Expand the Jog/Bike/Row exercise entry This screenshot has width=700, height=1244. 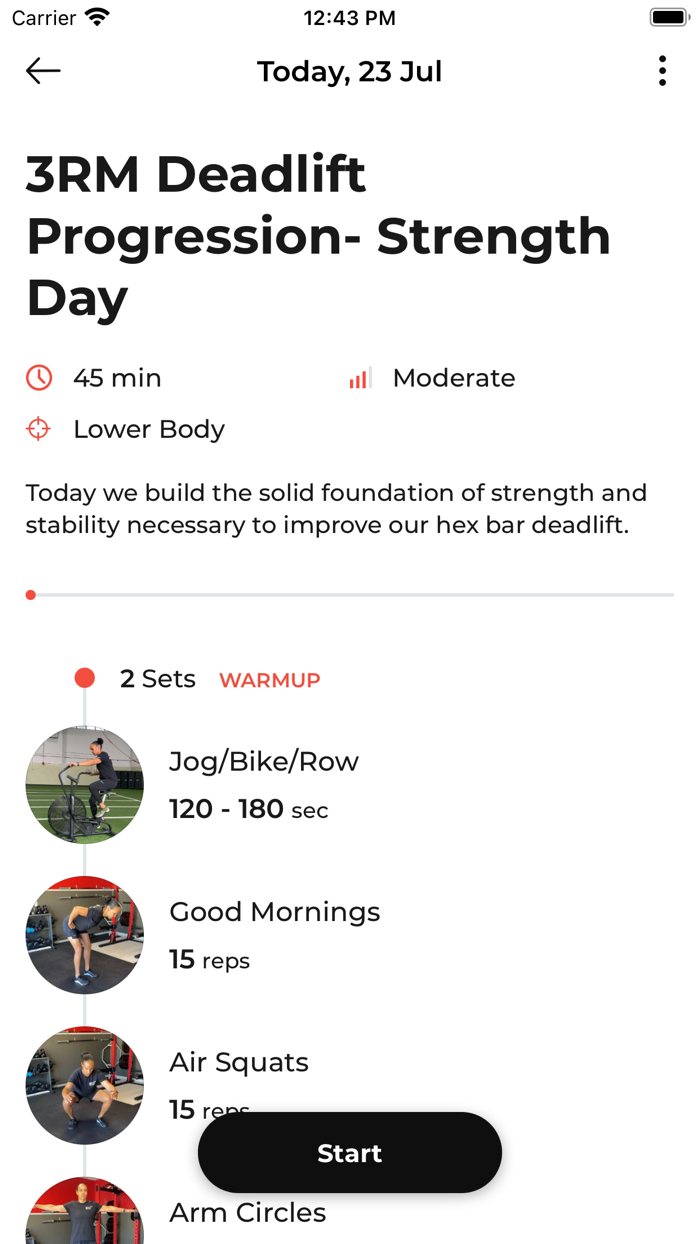click(x=264, y=761)
